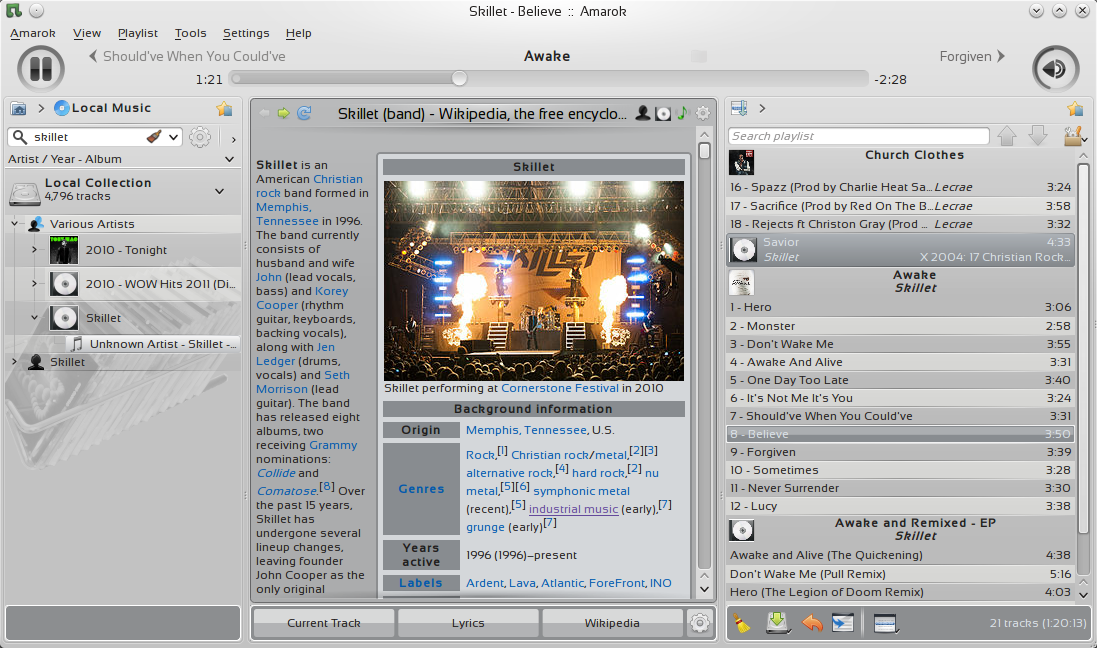Go forward in the Wikipedia applet

click(x=283, y=113)
